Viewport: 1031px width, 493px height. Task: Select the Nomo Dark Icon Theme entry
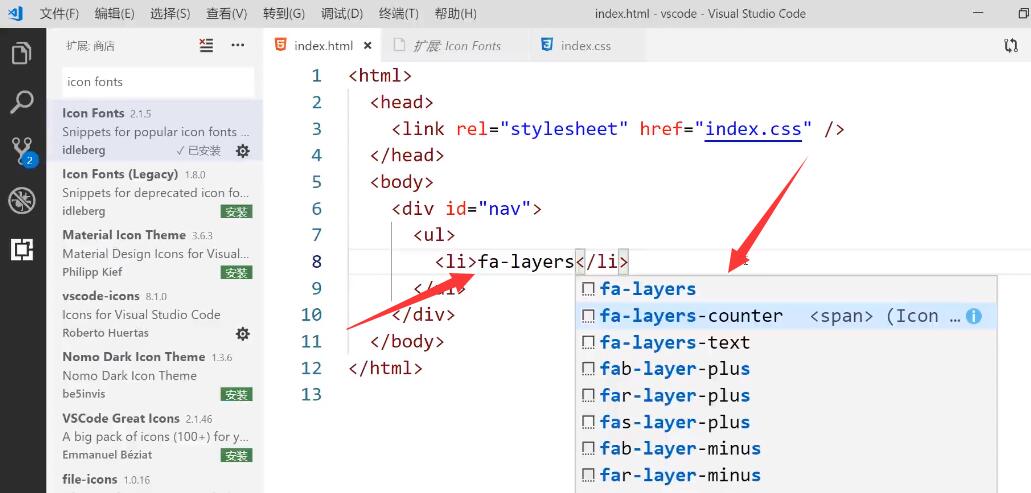[x=155, y=375]
